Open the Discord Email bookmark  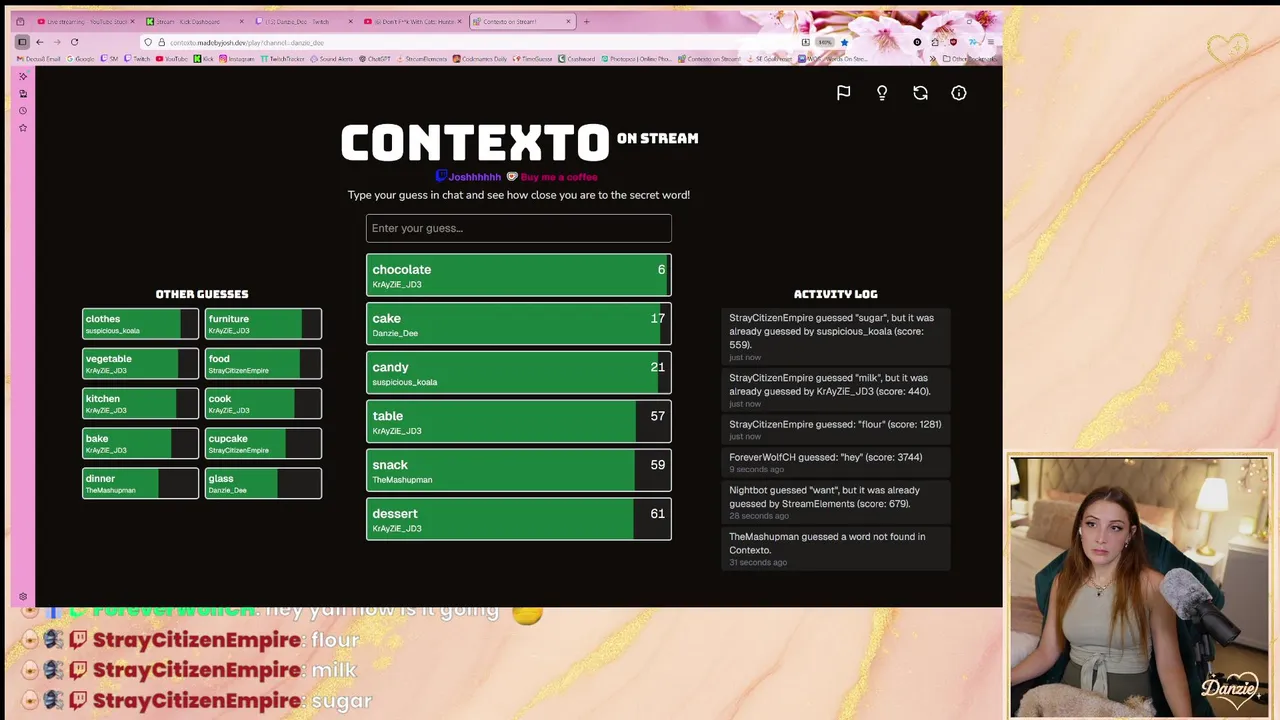[39, 59]
